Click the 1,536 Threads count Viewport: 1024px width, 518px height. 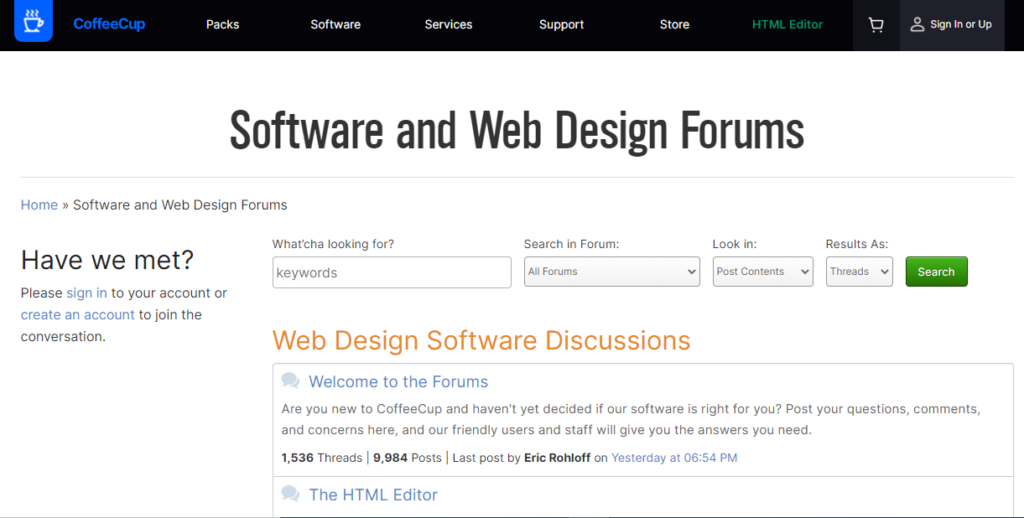(321, 458)
